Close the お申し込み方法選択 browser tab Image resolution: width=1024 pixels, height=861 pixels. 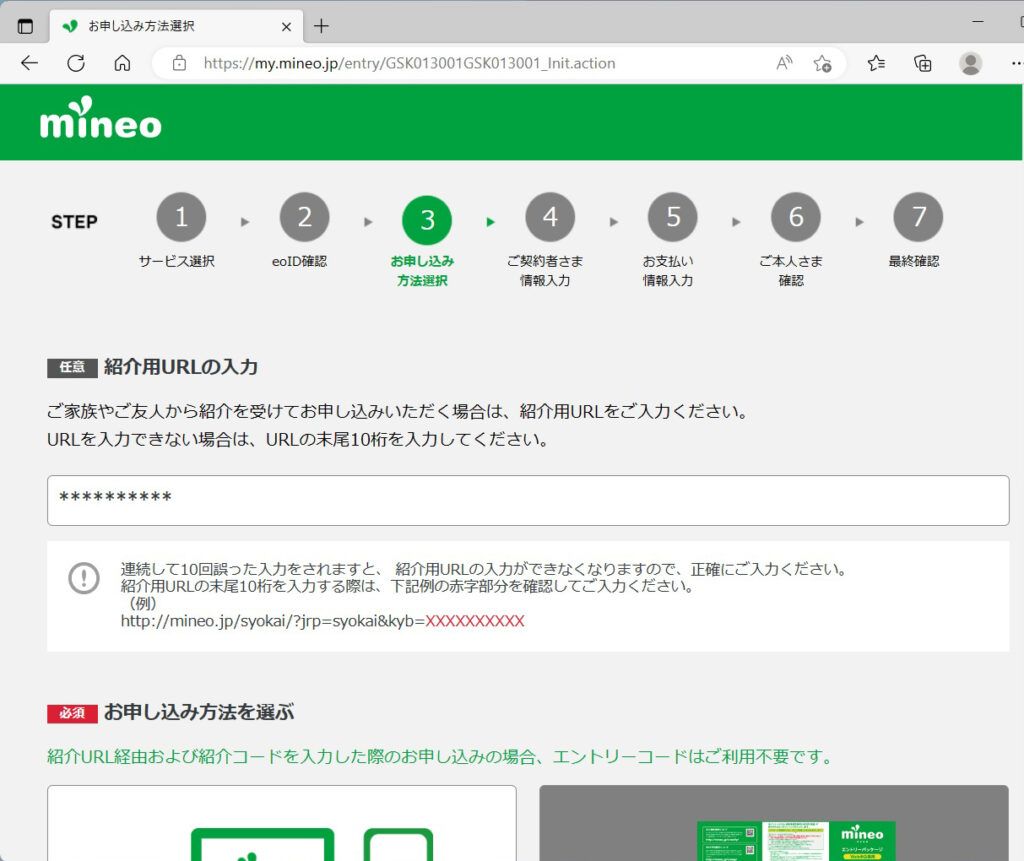pyautogui.click(x=286, y=27)
